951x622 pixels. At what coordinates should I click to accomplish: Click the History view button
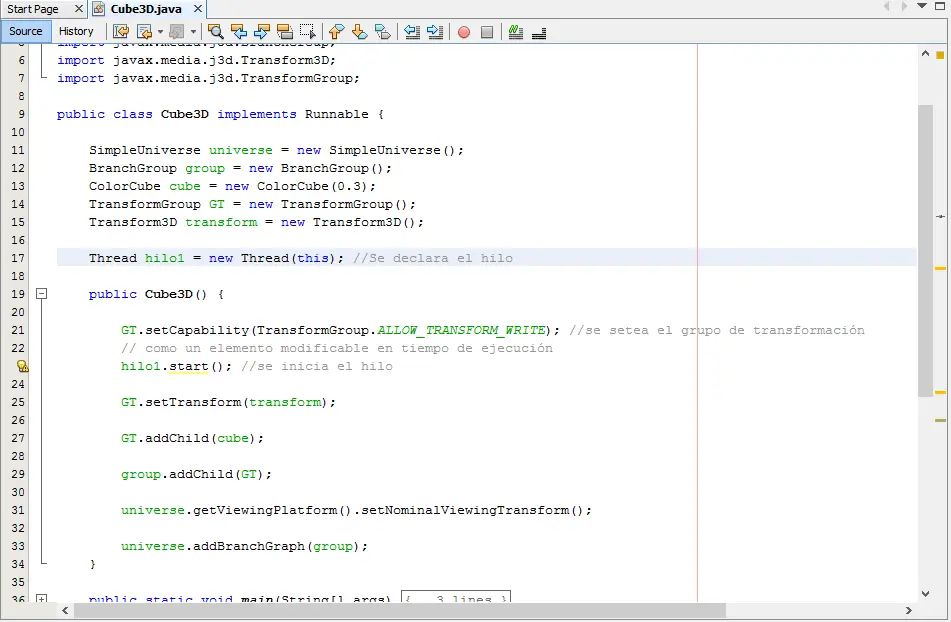point(77,31)
